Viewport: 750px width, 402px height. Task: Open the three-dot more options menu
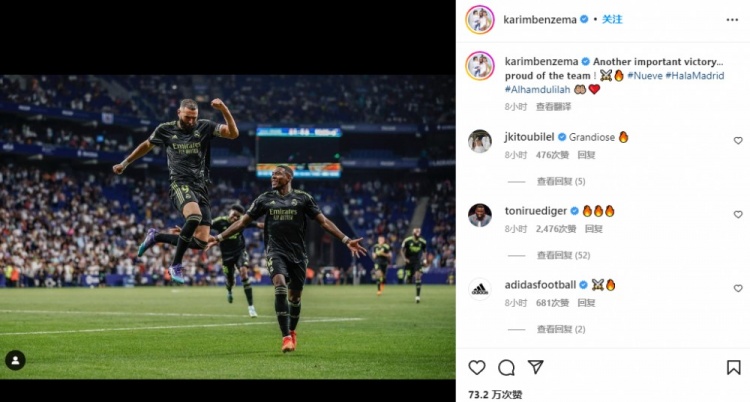point(732,20)
